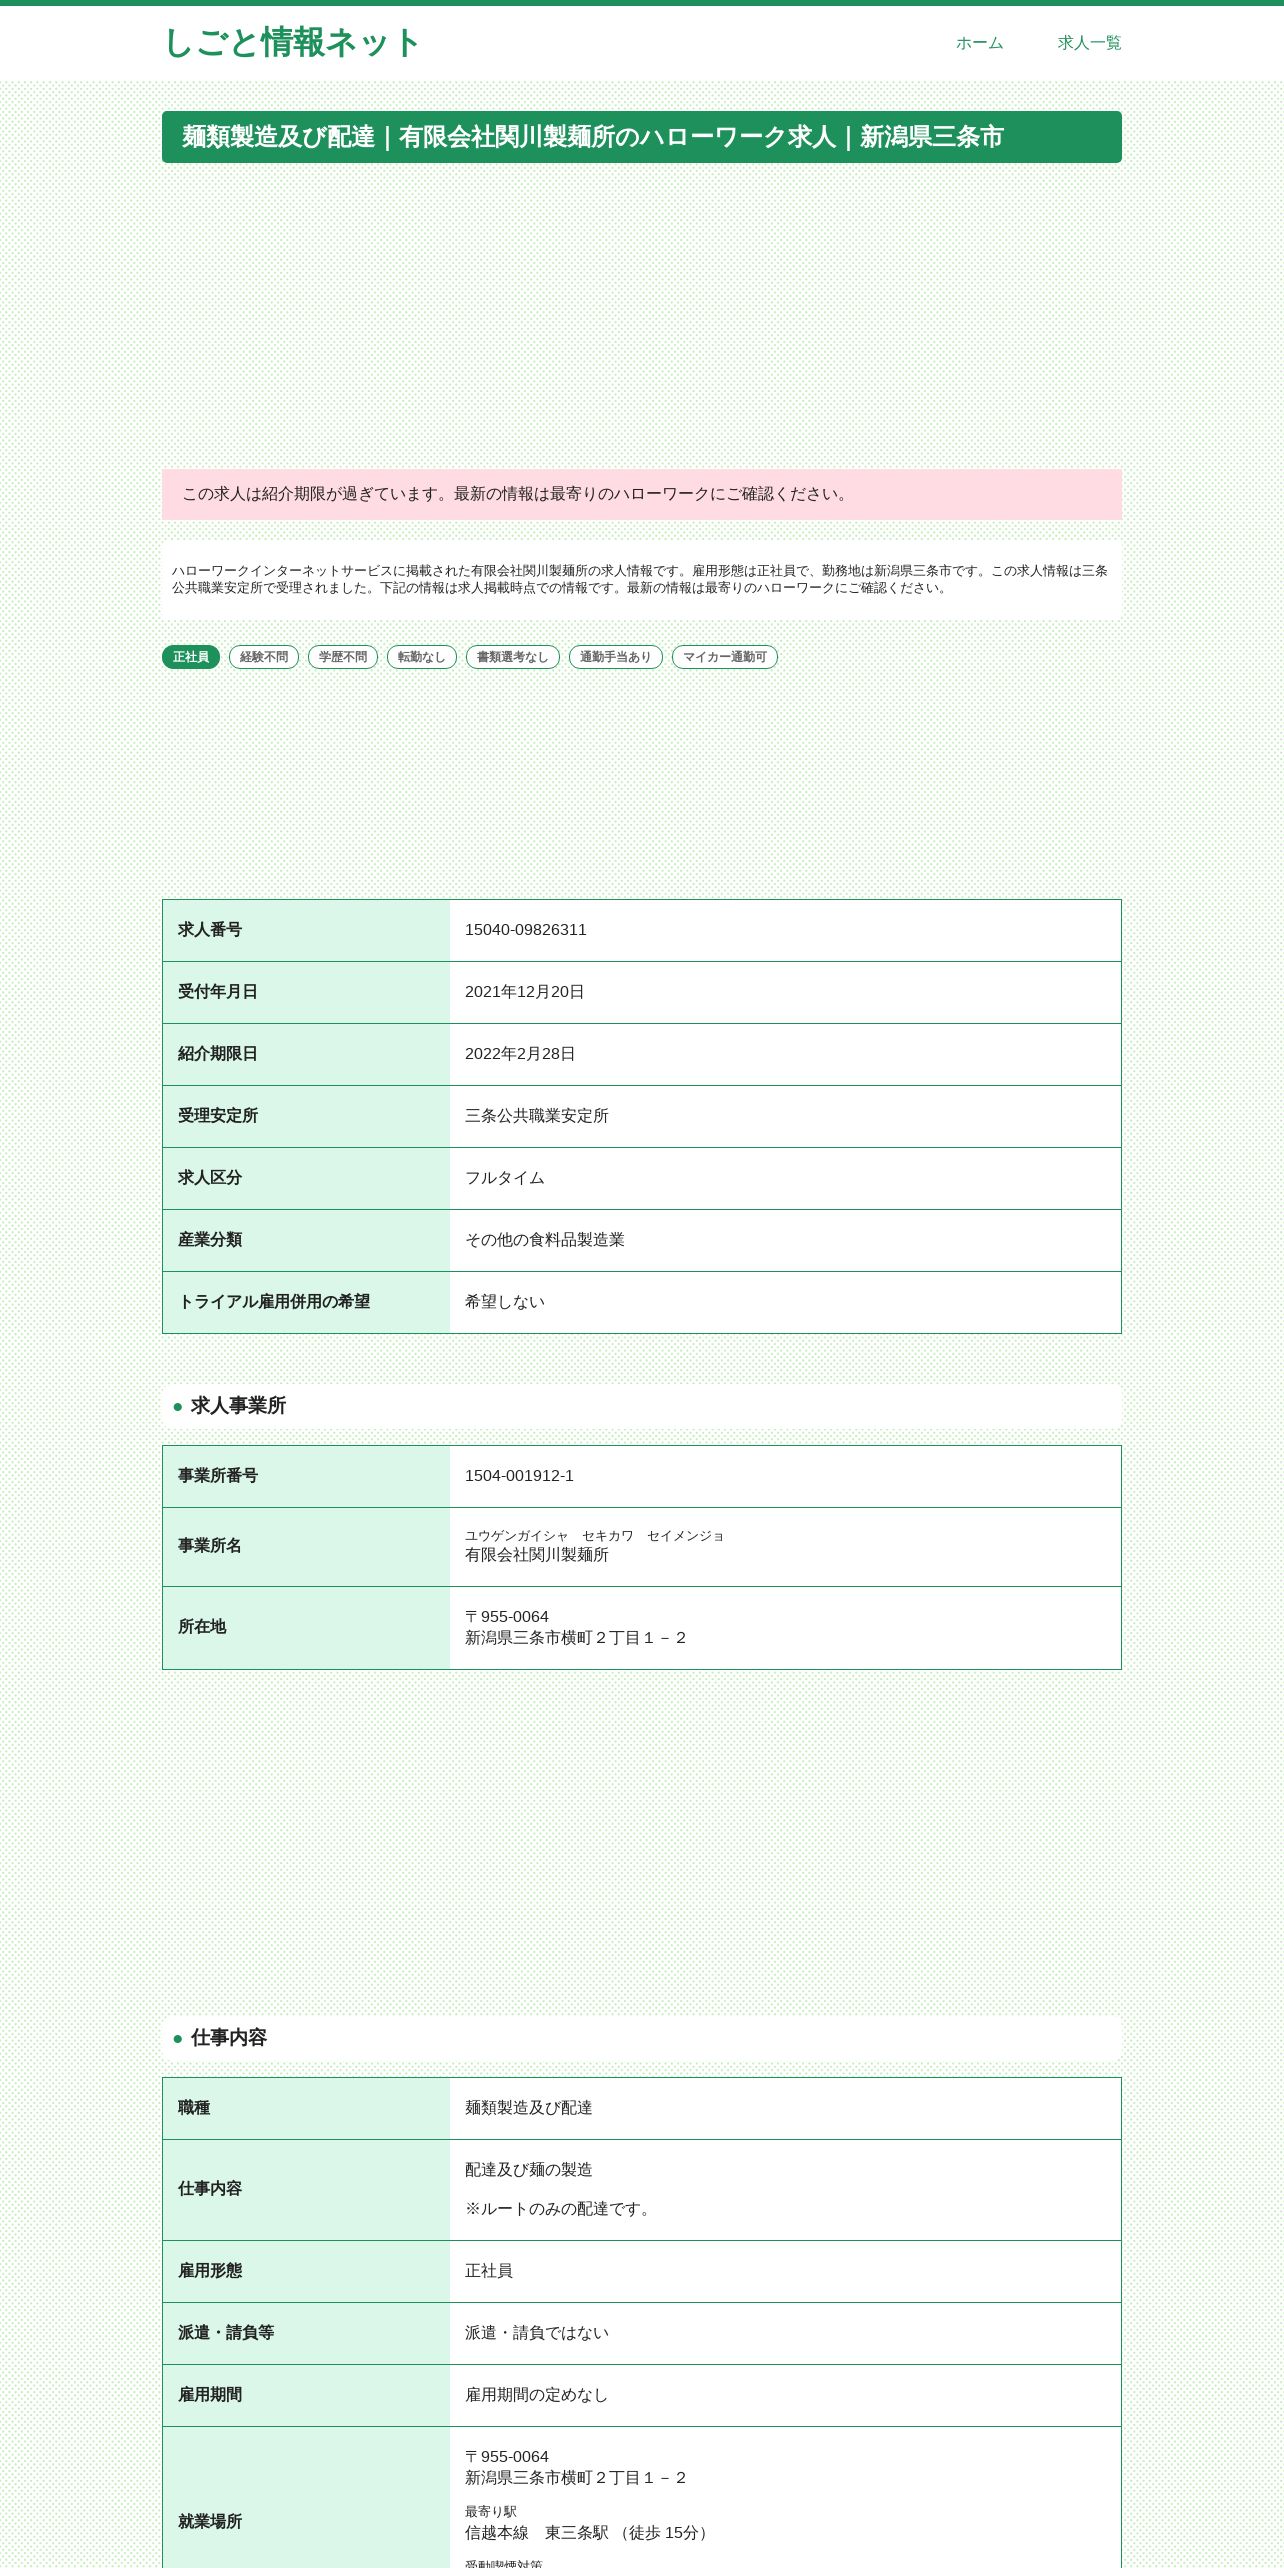Click the value フルタイム
Screen dimensions: 1284x2568
coord(505,1178)
